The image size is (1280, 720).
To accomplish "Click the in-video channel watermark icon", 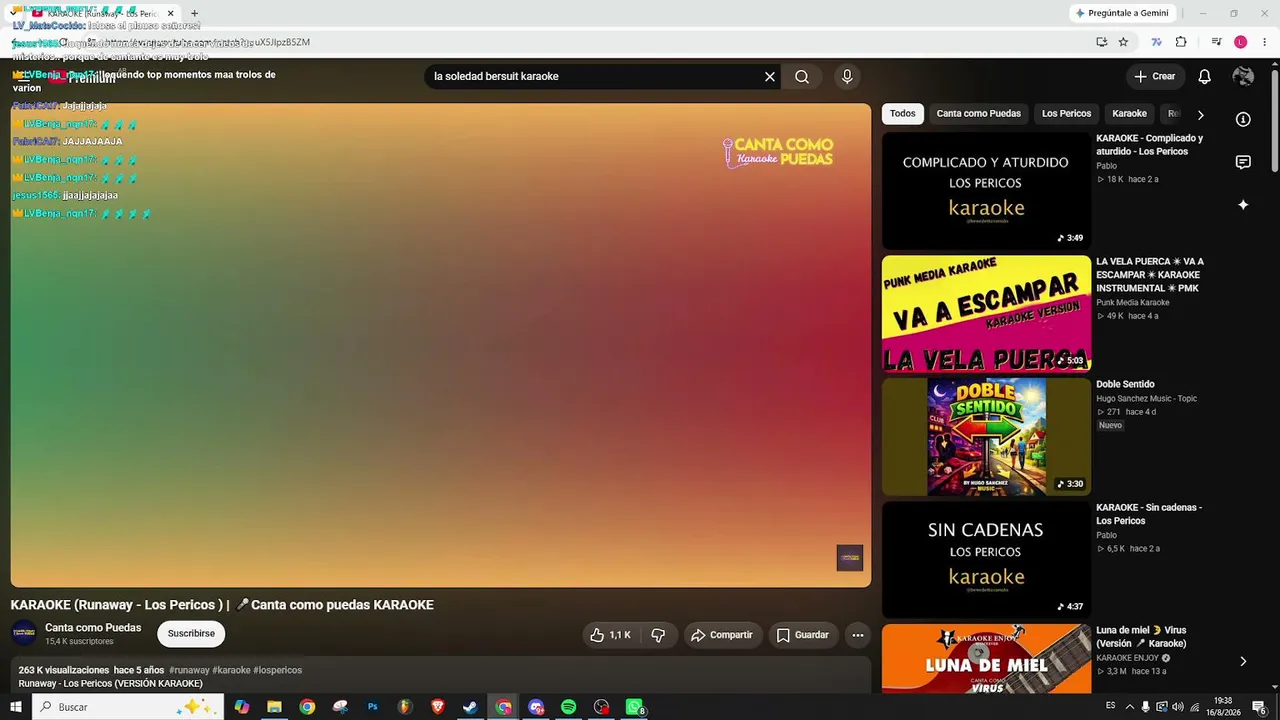I will (x=850, y=558).
